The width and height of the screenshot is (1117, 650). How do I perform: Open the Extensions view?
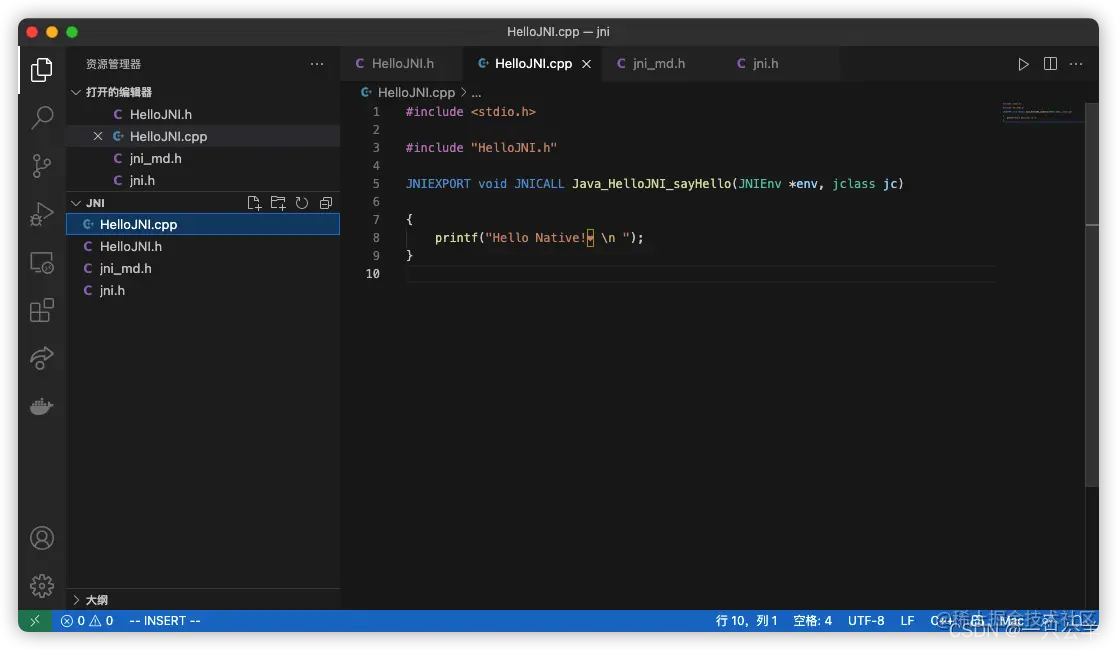(x=41, y=311)
